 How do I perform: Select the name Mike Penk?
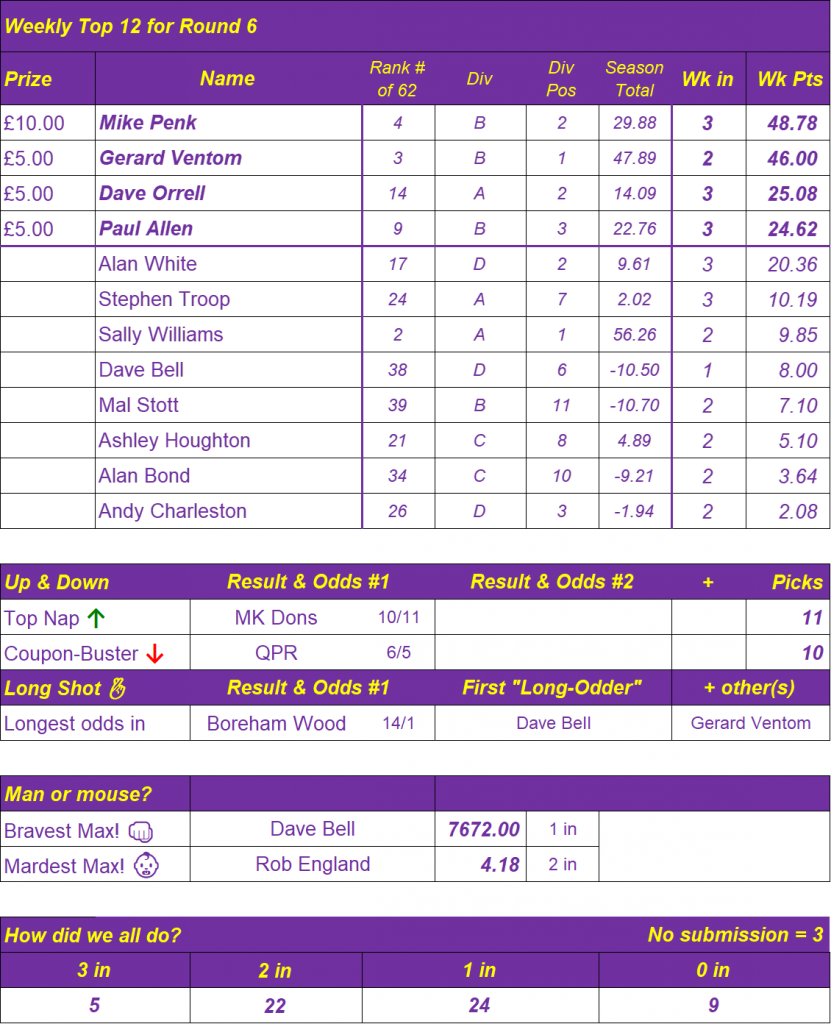pos(148,122)
